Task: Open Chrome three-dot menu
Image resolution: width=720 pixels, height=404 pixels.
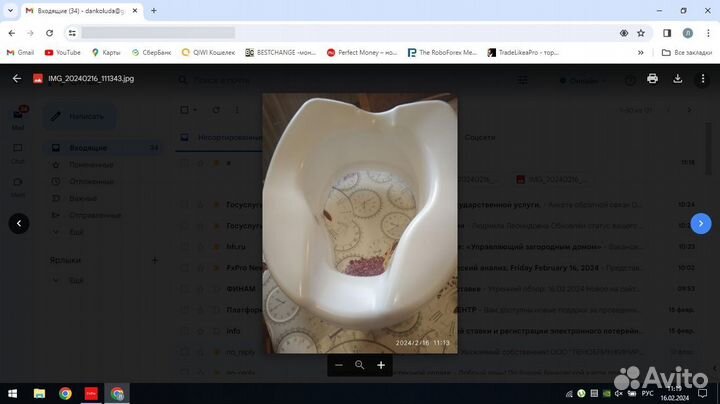Action: pos(708,33)
